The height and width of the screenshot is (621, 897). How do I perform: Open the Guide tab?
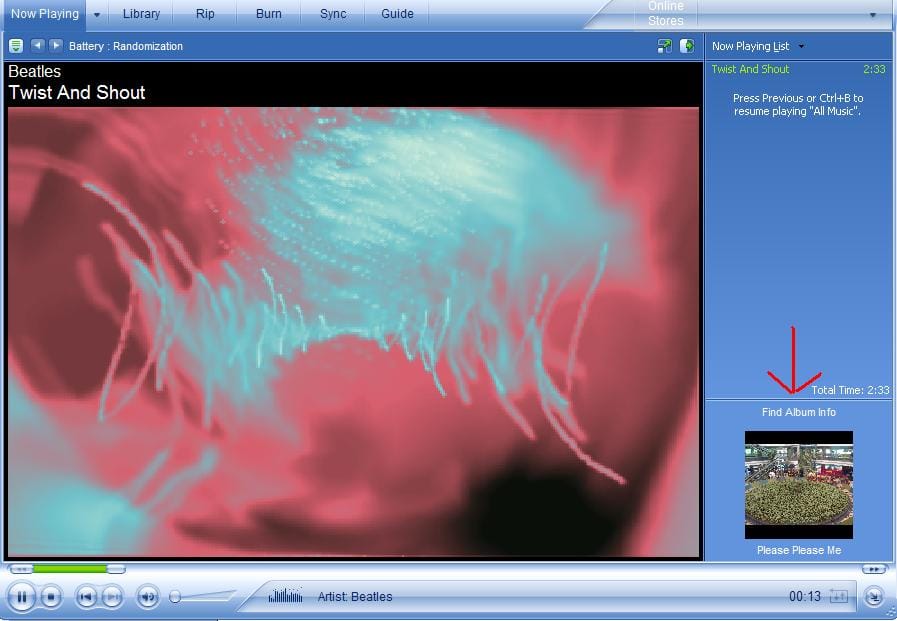[x=397, y=14]
